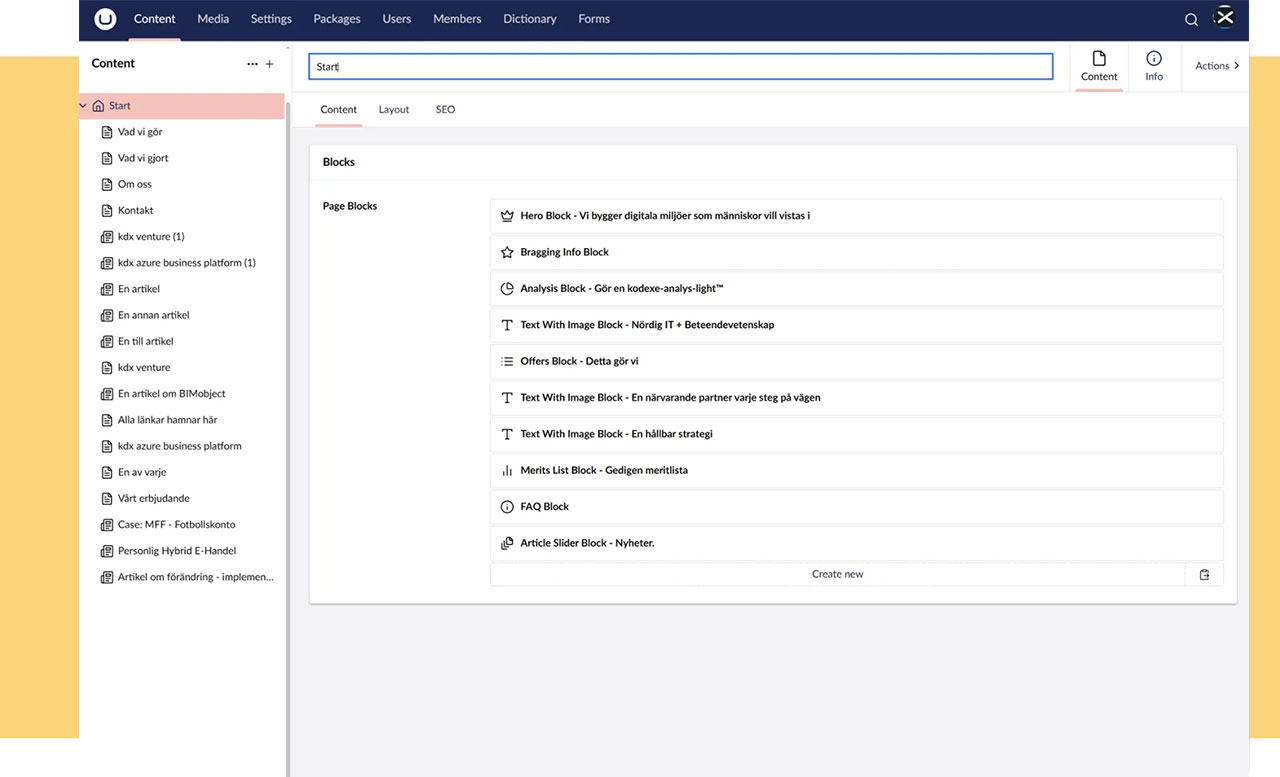
Task: Click the T icon of Nördig IT block
Action: pos(507,325)
